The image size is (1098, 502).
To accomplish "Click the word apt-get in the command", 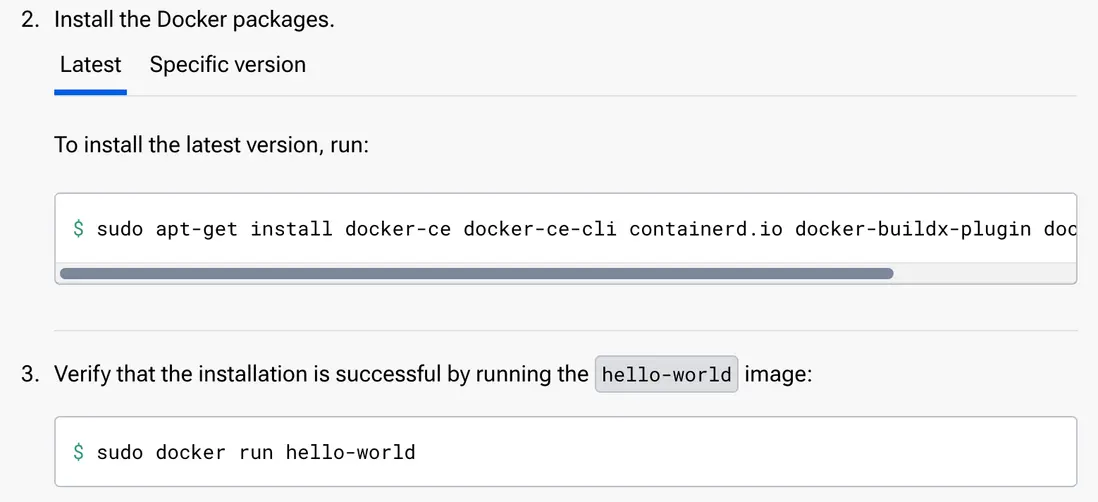I will tap(197, 229).
